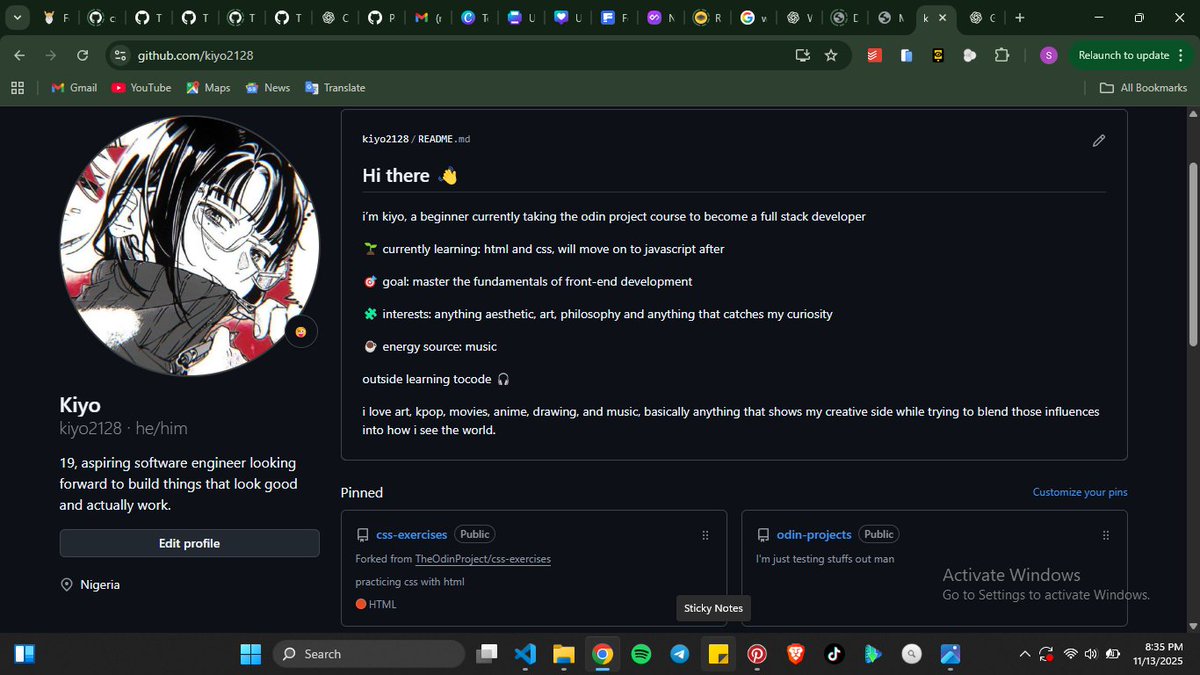
Task: Open the clock and date in taskbar
Action: click(1158, 654)
